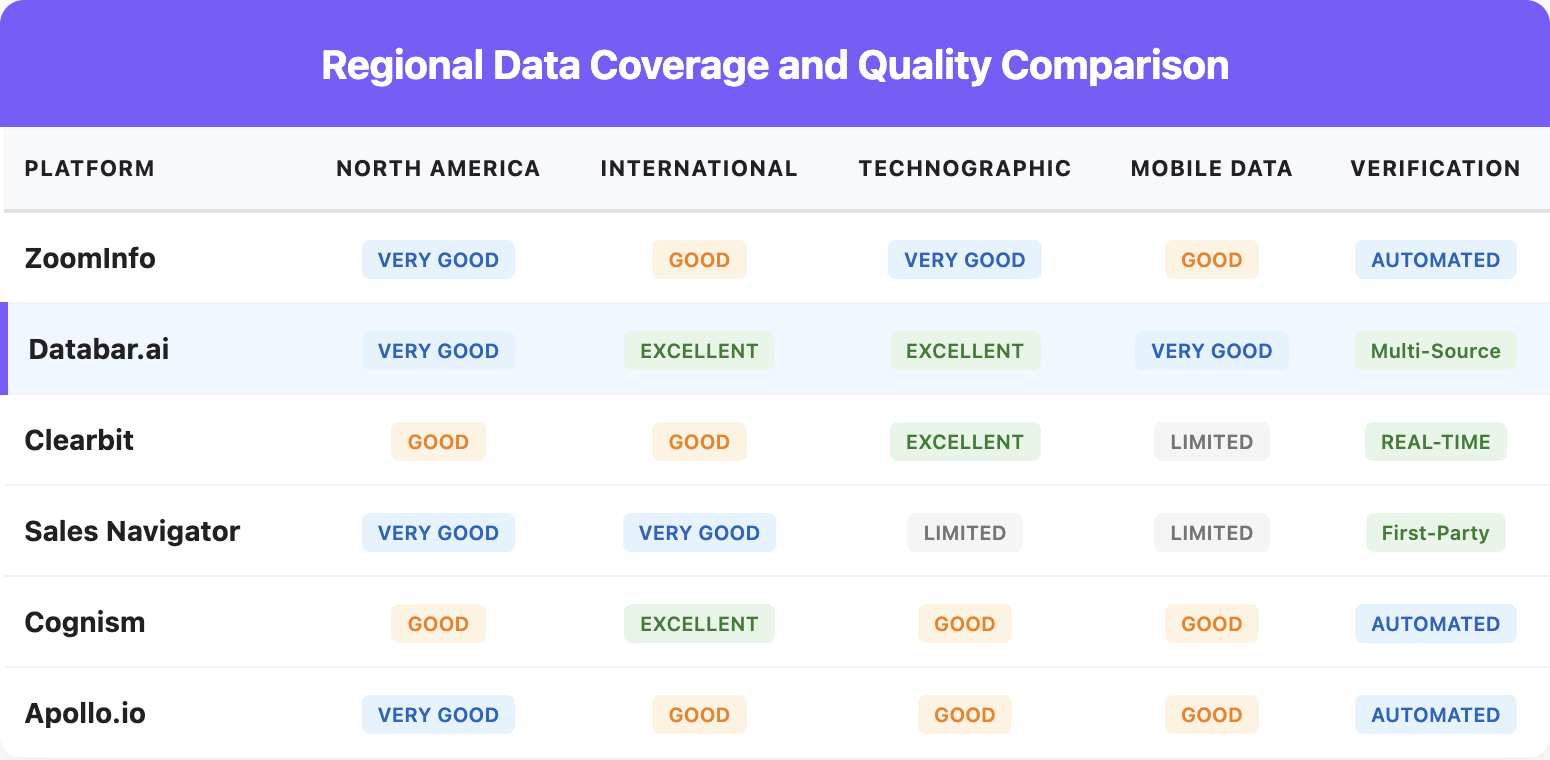Select the Sales Navigator platform name
The image size is (1550, 760).
(x=132, y=531)
